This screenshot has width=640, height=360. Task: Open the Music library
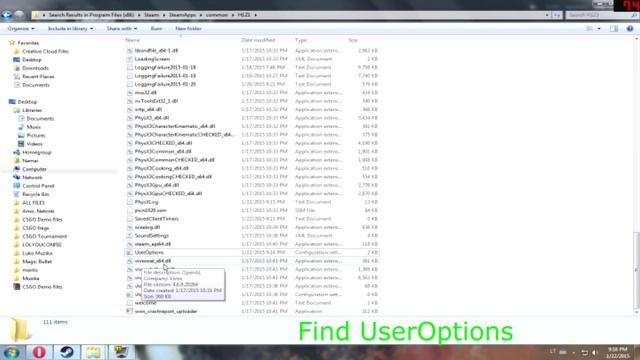click(x=33, y=127)
